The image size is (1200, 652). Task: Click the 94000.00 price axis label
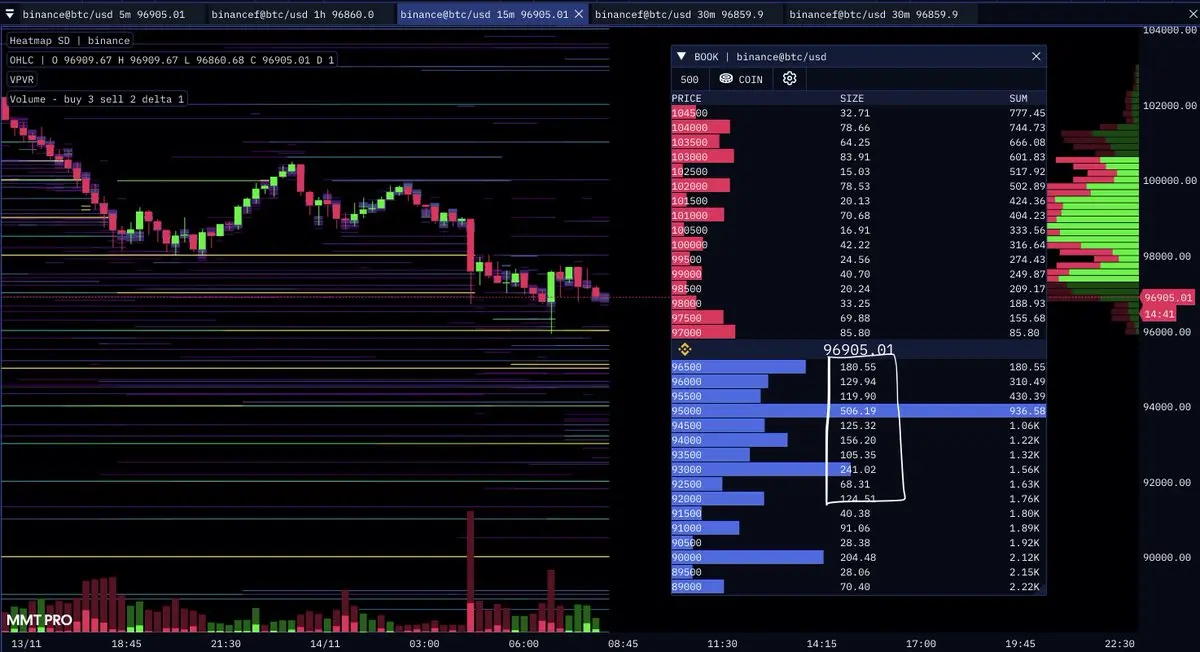click(1168, 407)
